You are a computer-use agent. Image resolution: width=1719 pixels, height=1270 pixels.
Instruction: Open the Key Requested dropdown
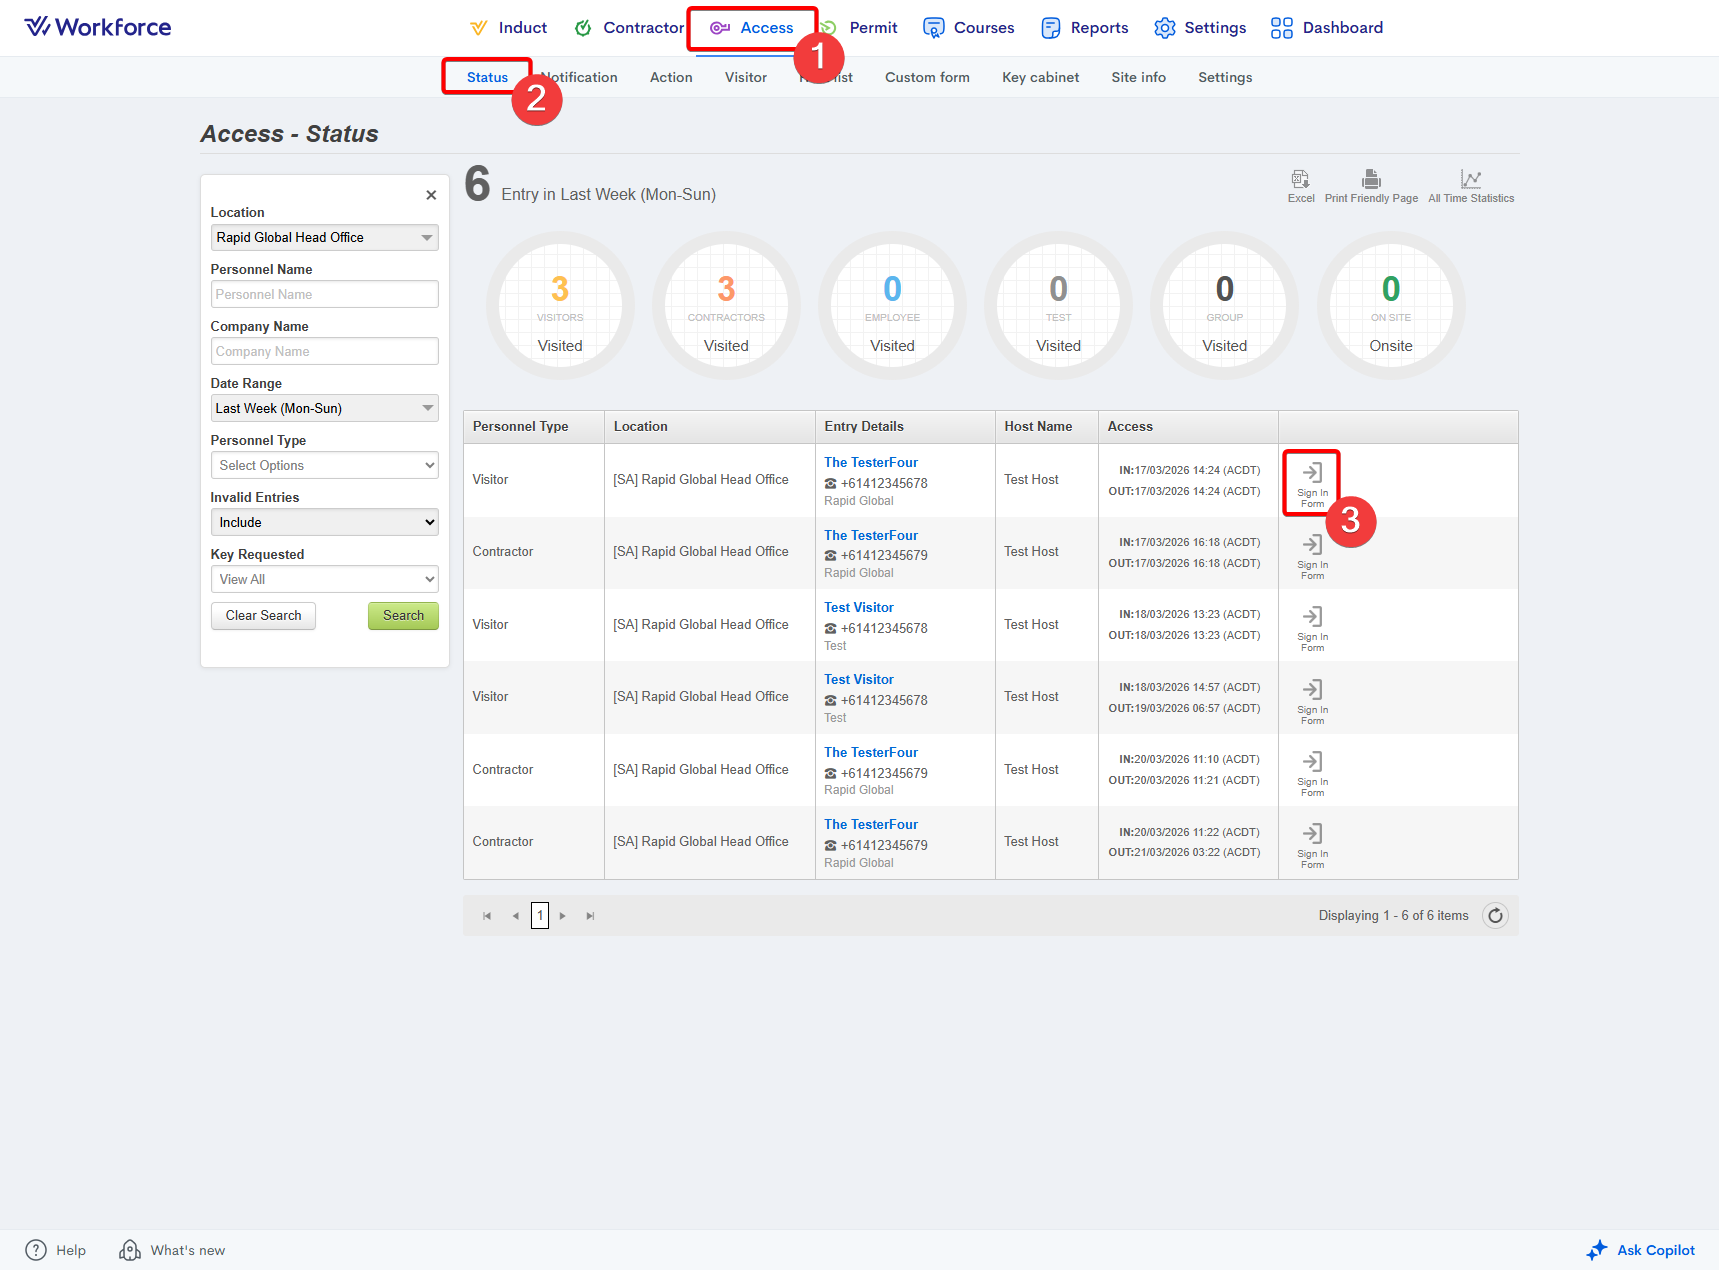click(x=324, y=580)
